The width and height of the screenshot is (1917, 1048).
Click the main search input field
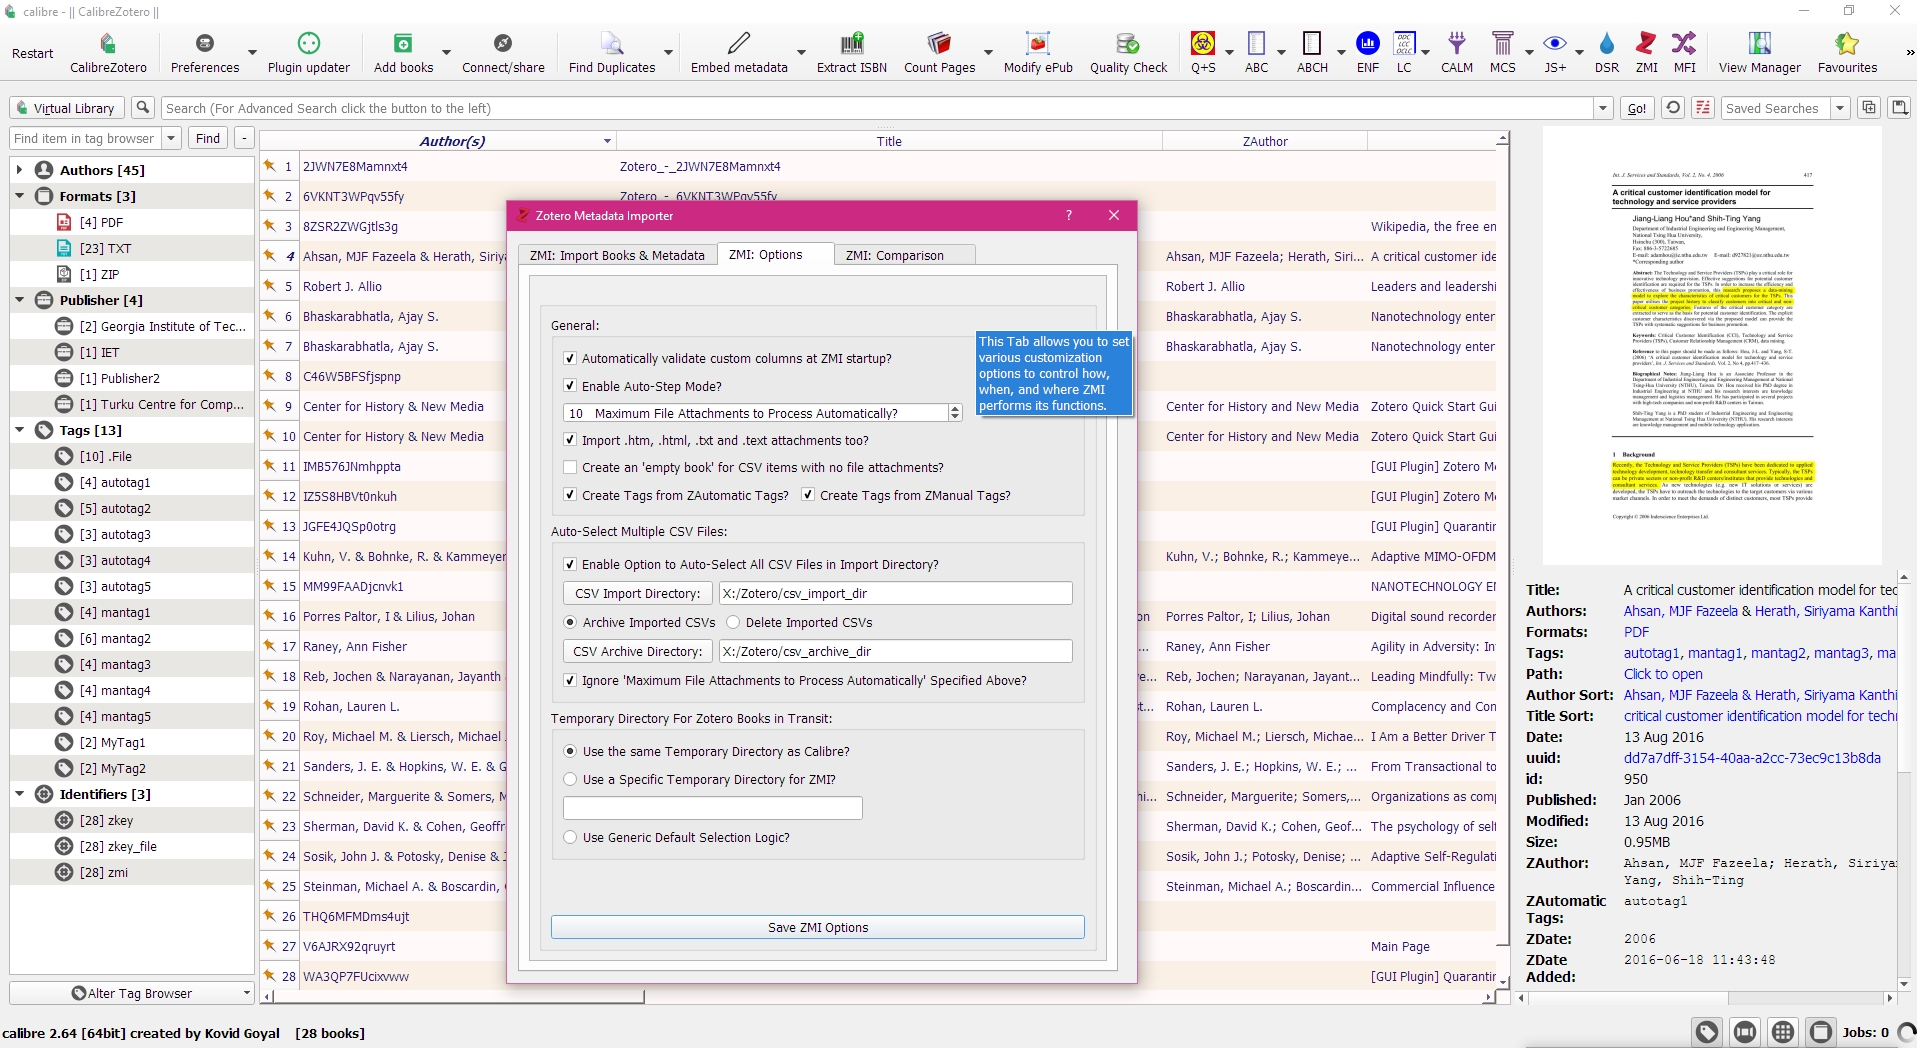click(x=878, y=108)
